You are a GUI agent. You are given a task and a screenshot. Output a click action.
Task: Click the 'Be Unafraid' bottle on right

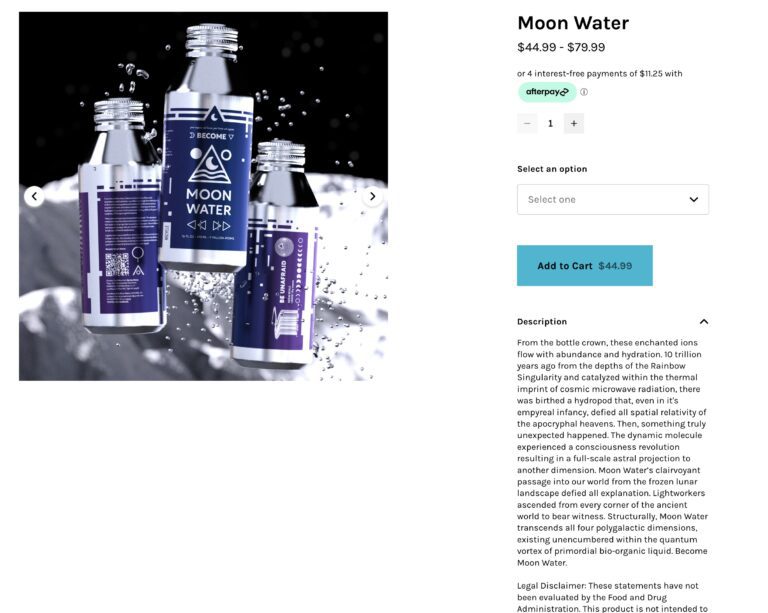click(276, 255)
